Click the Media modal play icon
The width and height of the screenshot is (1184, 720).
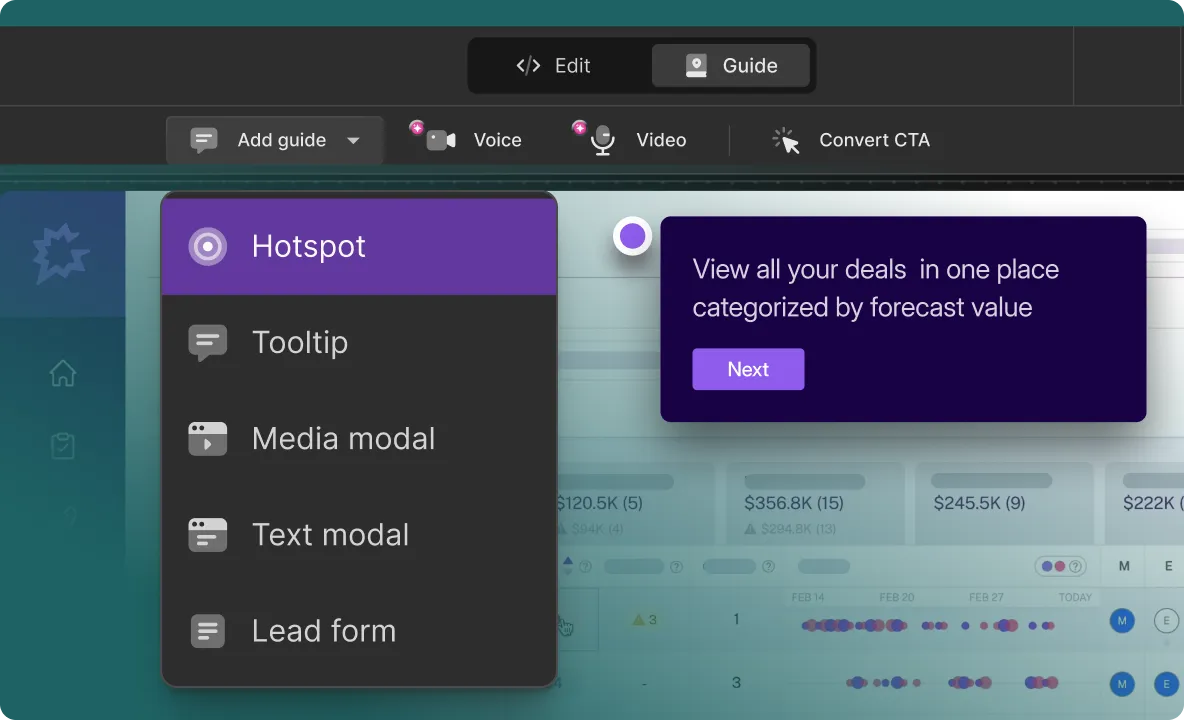click(207, 438)
